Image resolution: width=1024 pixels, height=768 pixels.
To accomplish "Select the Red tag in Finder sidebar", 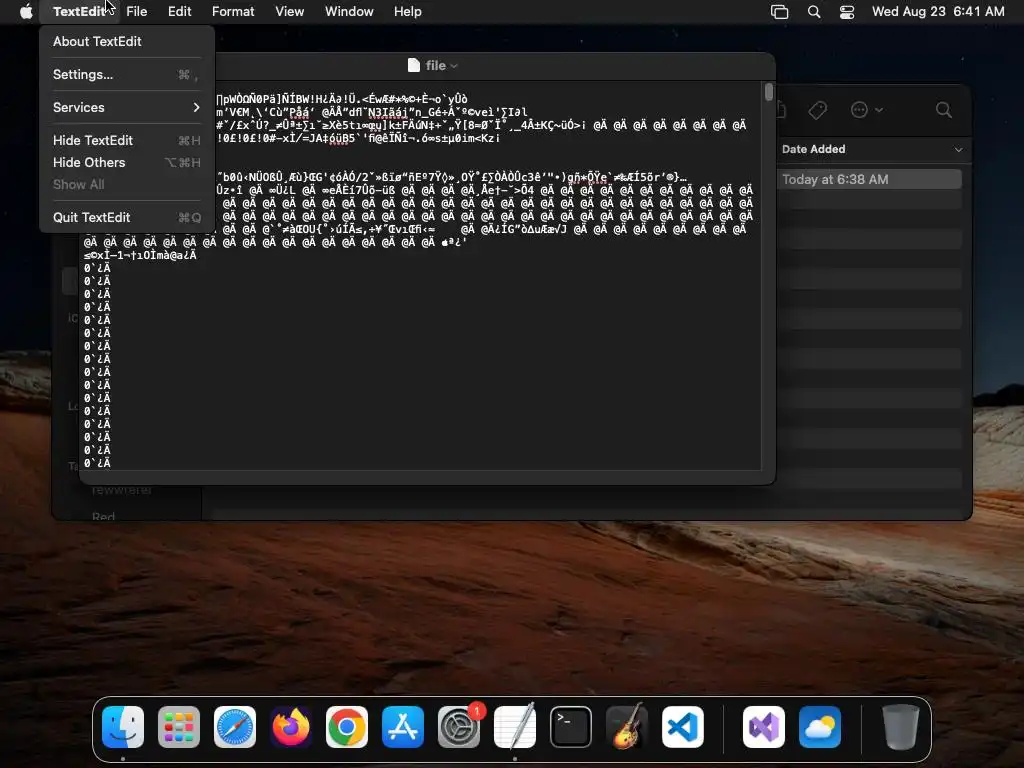I will pos(103,516).
